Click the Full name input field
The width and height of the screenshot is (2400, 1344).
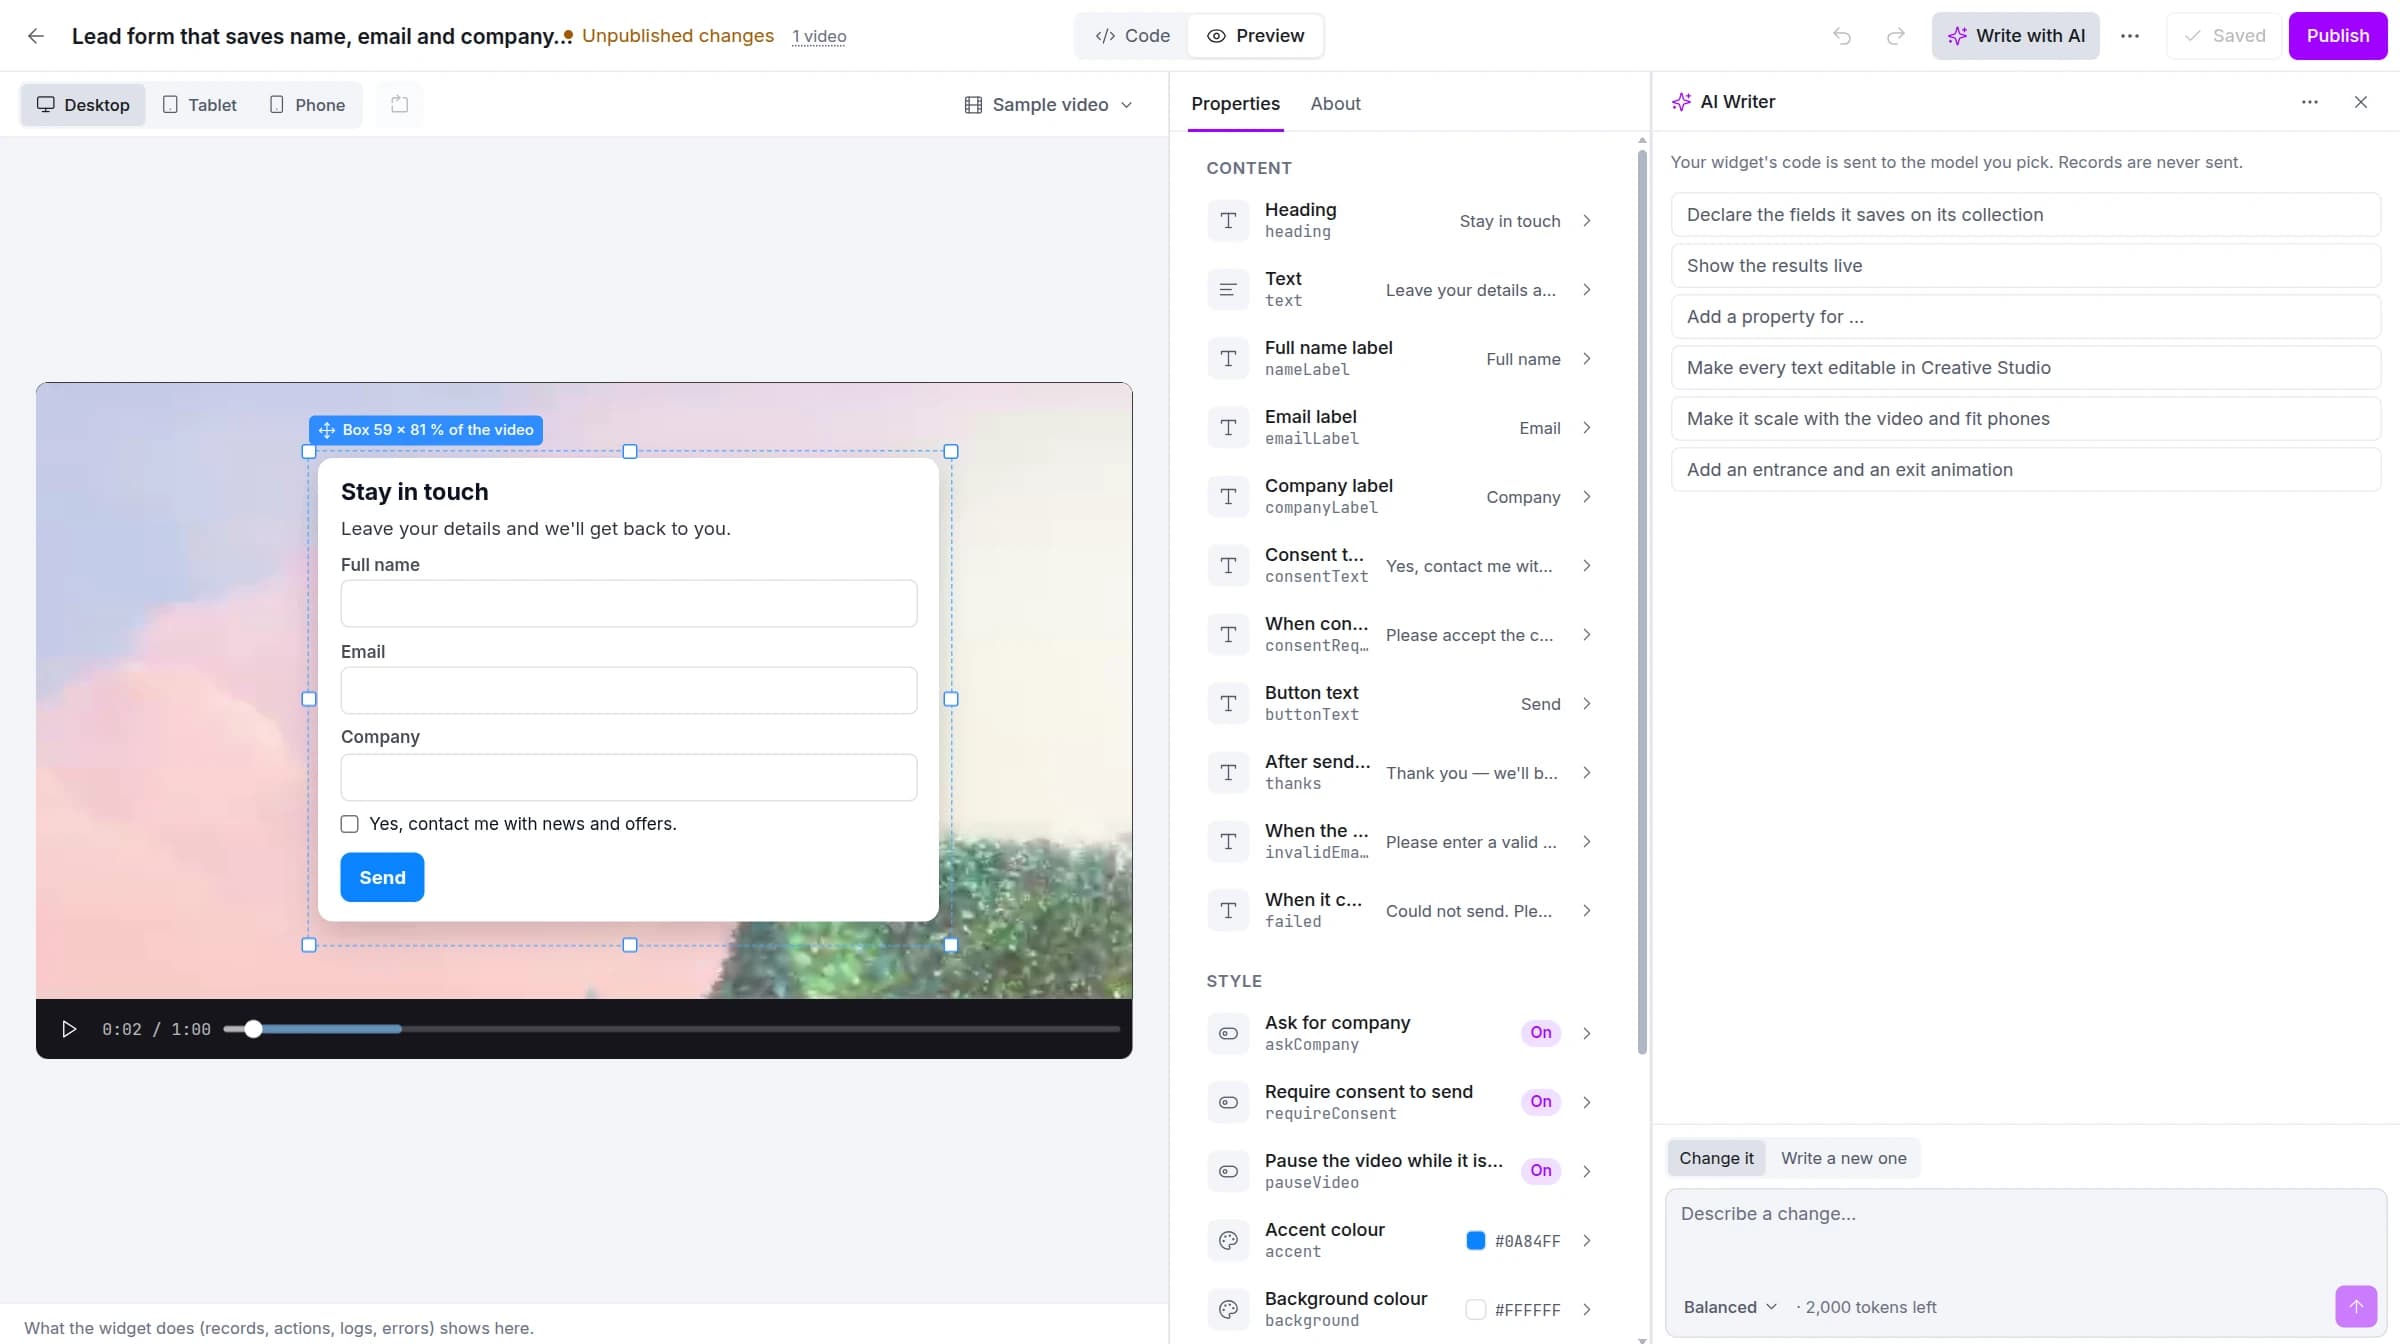[x=628, y=604]
